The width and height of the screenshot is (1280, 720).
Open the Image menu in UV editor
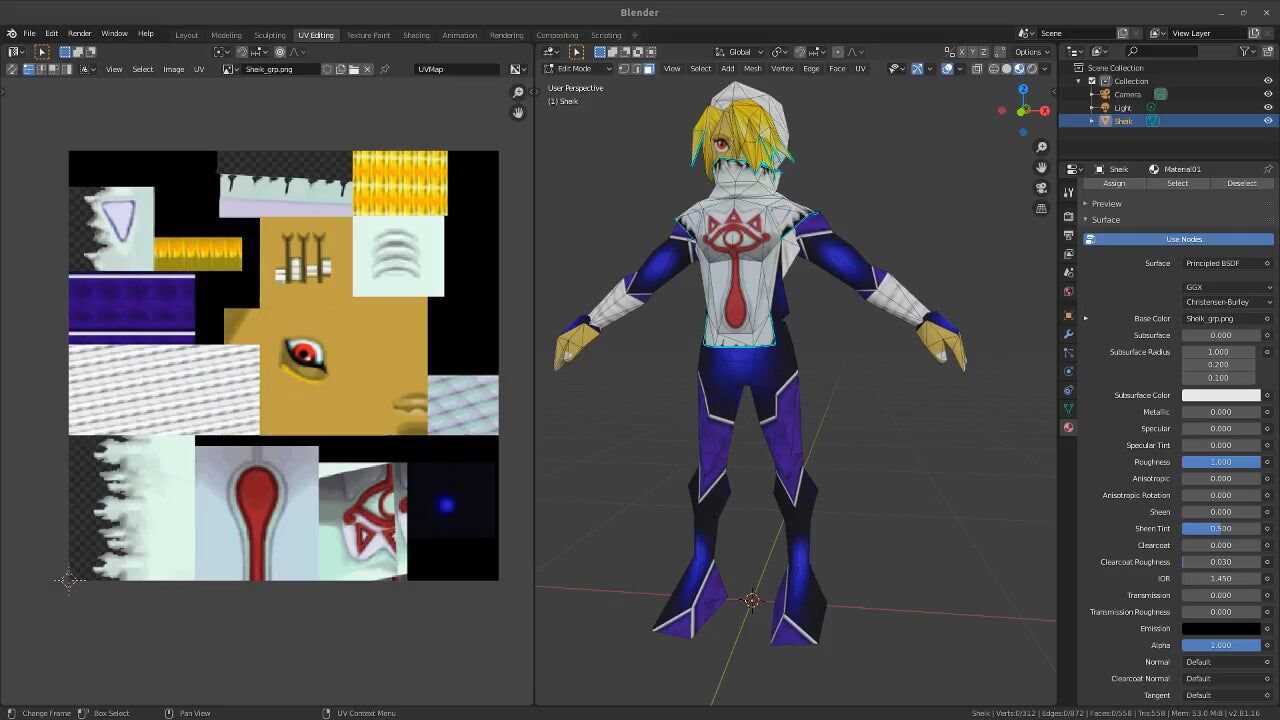[x=174, y=69]
